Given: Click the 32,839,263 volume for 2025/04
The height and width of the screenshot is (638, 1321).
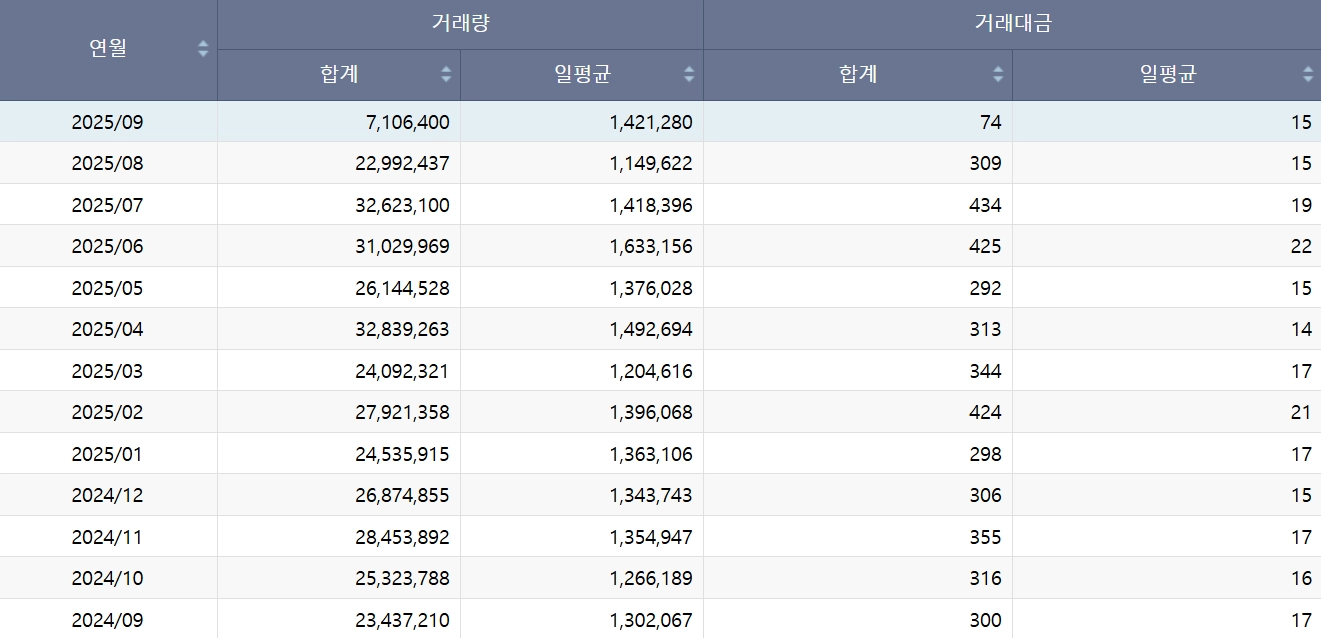Looking at the screenshot, I should point(402,329).
